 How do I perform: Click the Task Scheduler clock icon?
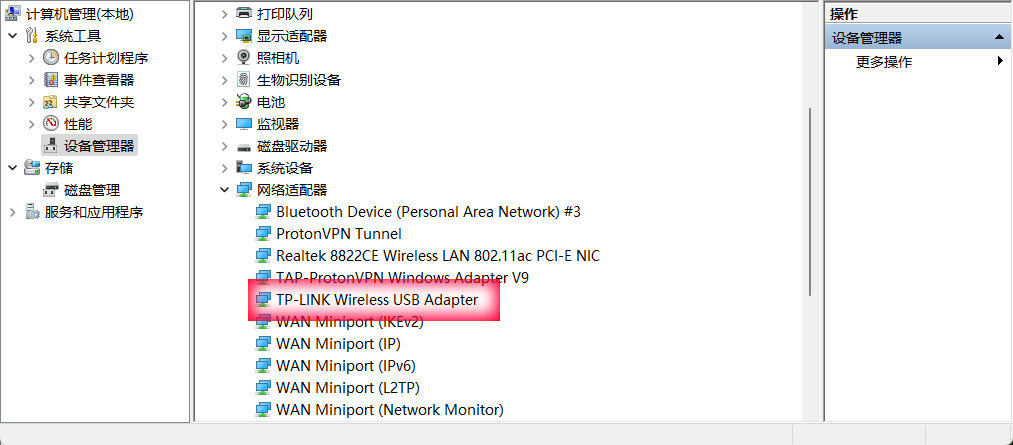coord(51,58)
